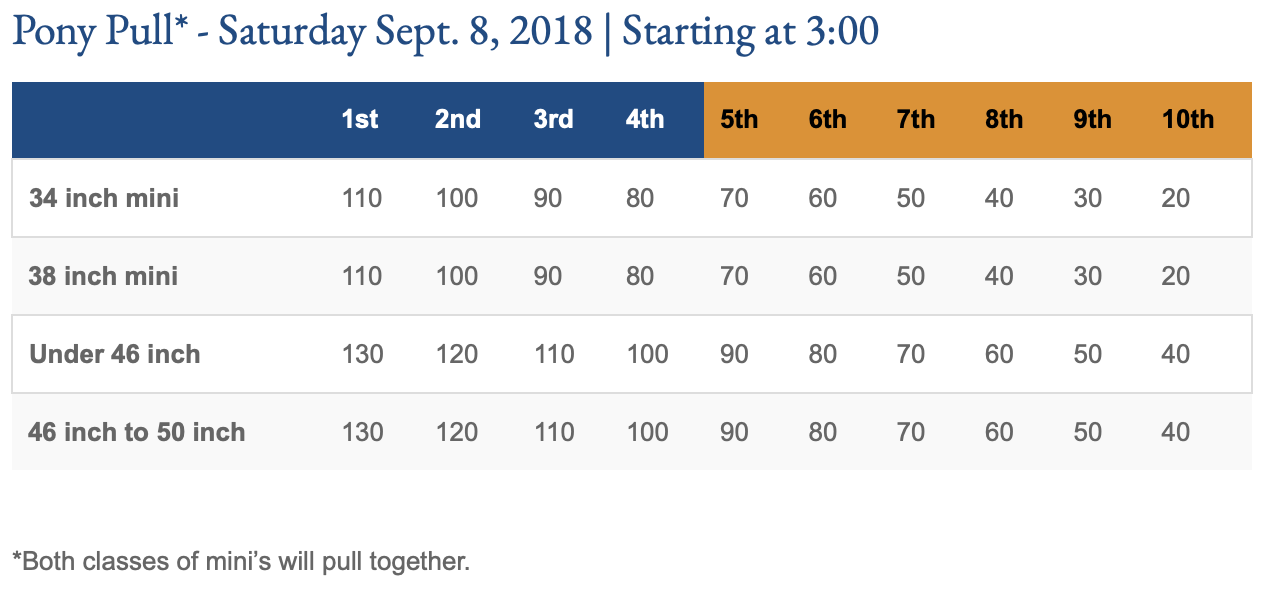Click the 34 inch mini 10th prize 20
Viewport: 1264px width, 598px height.
point(1176,198)
